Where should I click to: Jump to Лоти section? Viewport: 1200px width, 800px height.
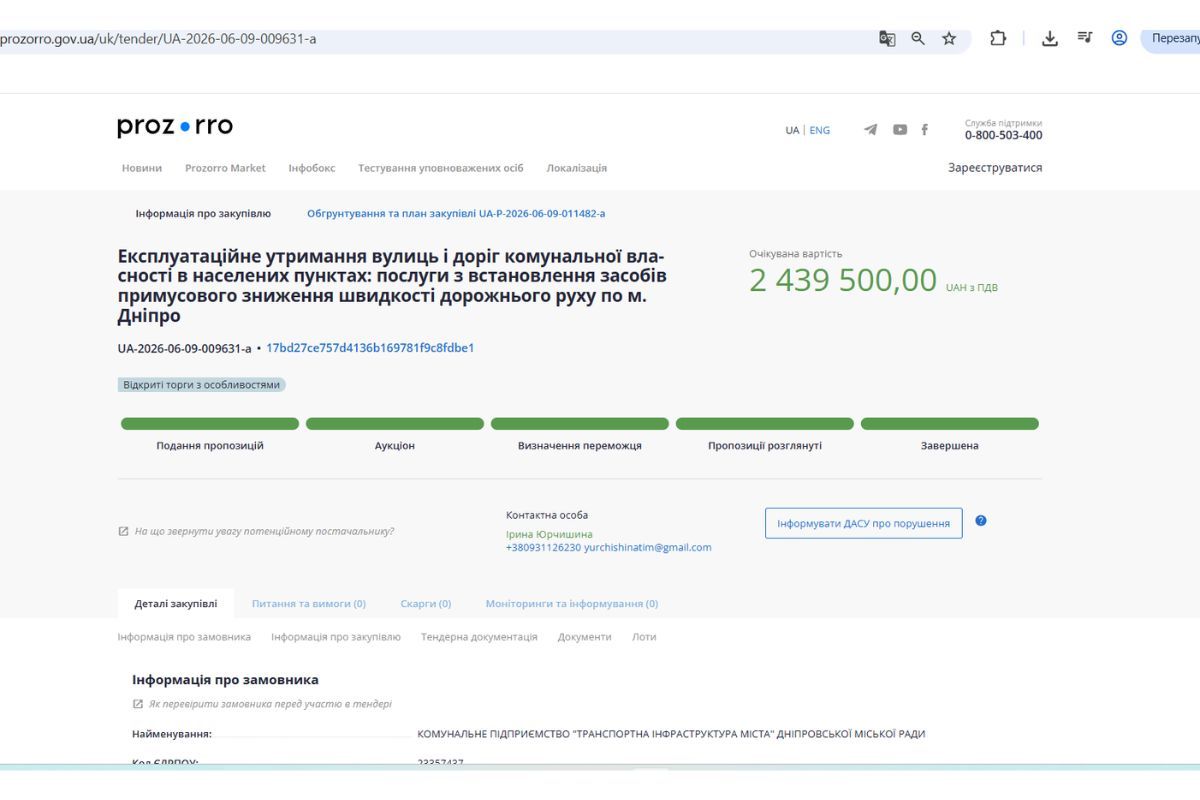644,637
